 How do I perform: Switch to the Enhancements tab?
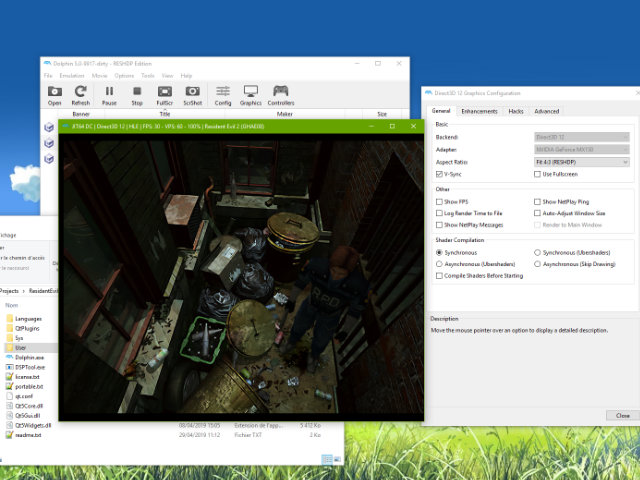pyautogui.click(x=479, y=111)
